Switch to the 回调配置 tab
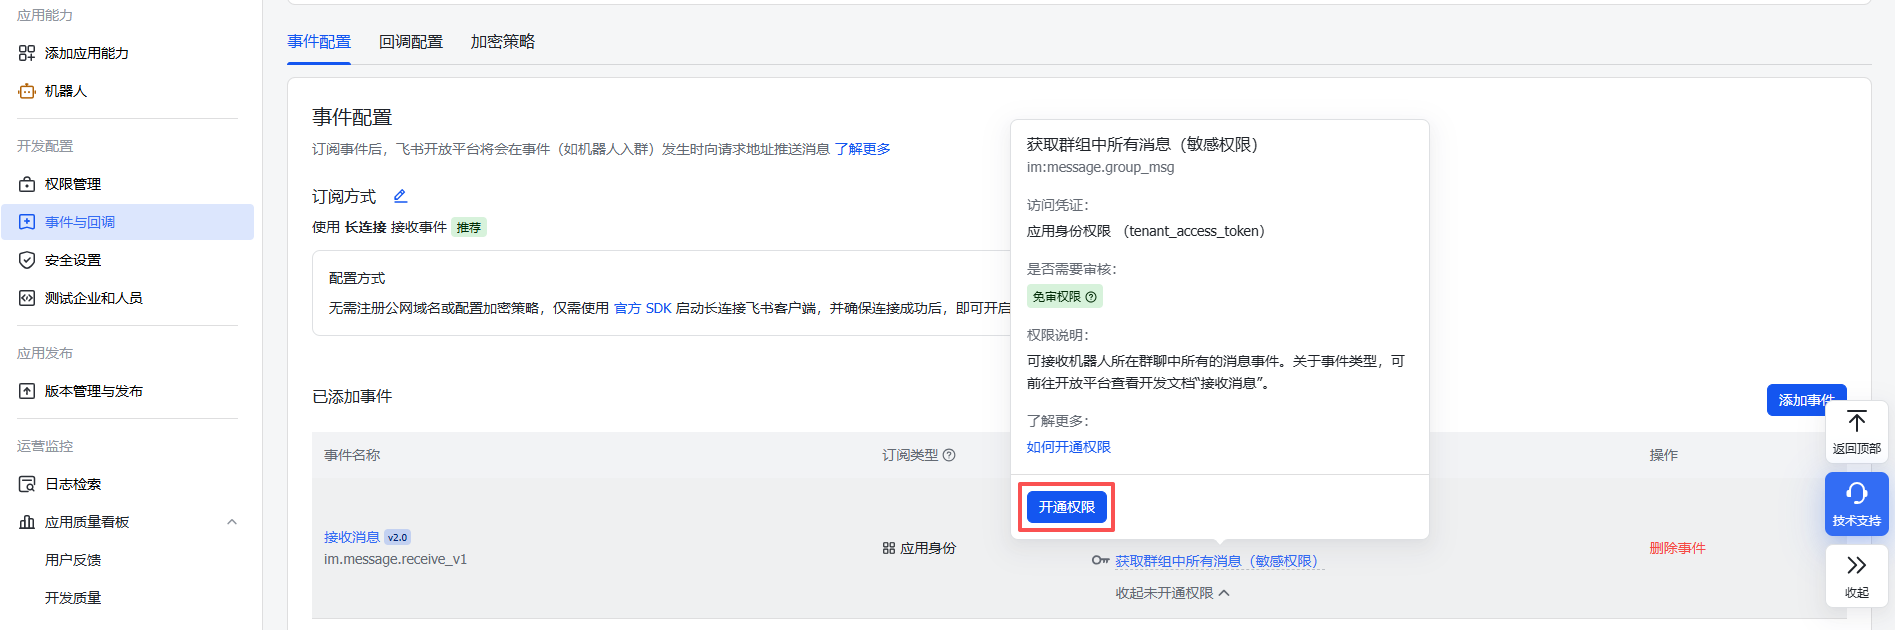 point(410,42)
